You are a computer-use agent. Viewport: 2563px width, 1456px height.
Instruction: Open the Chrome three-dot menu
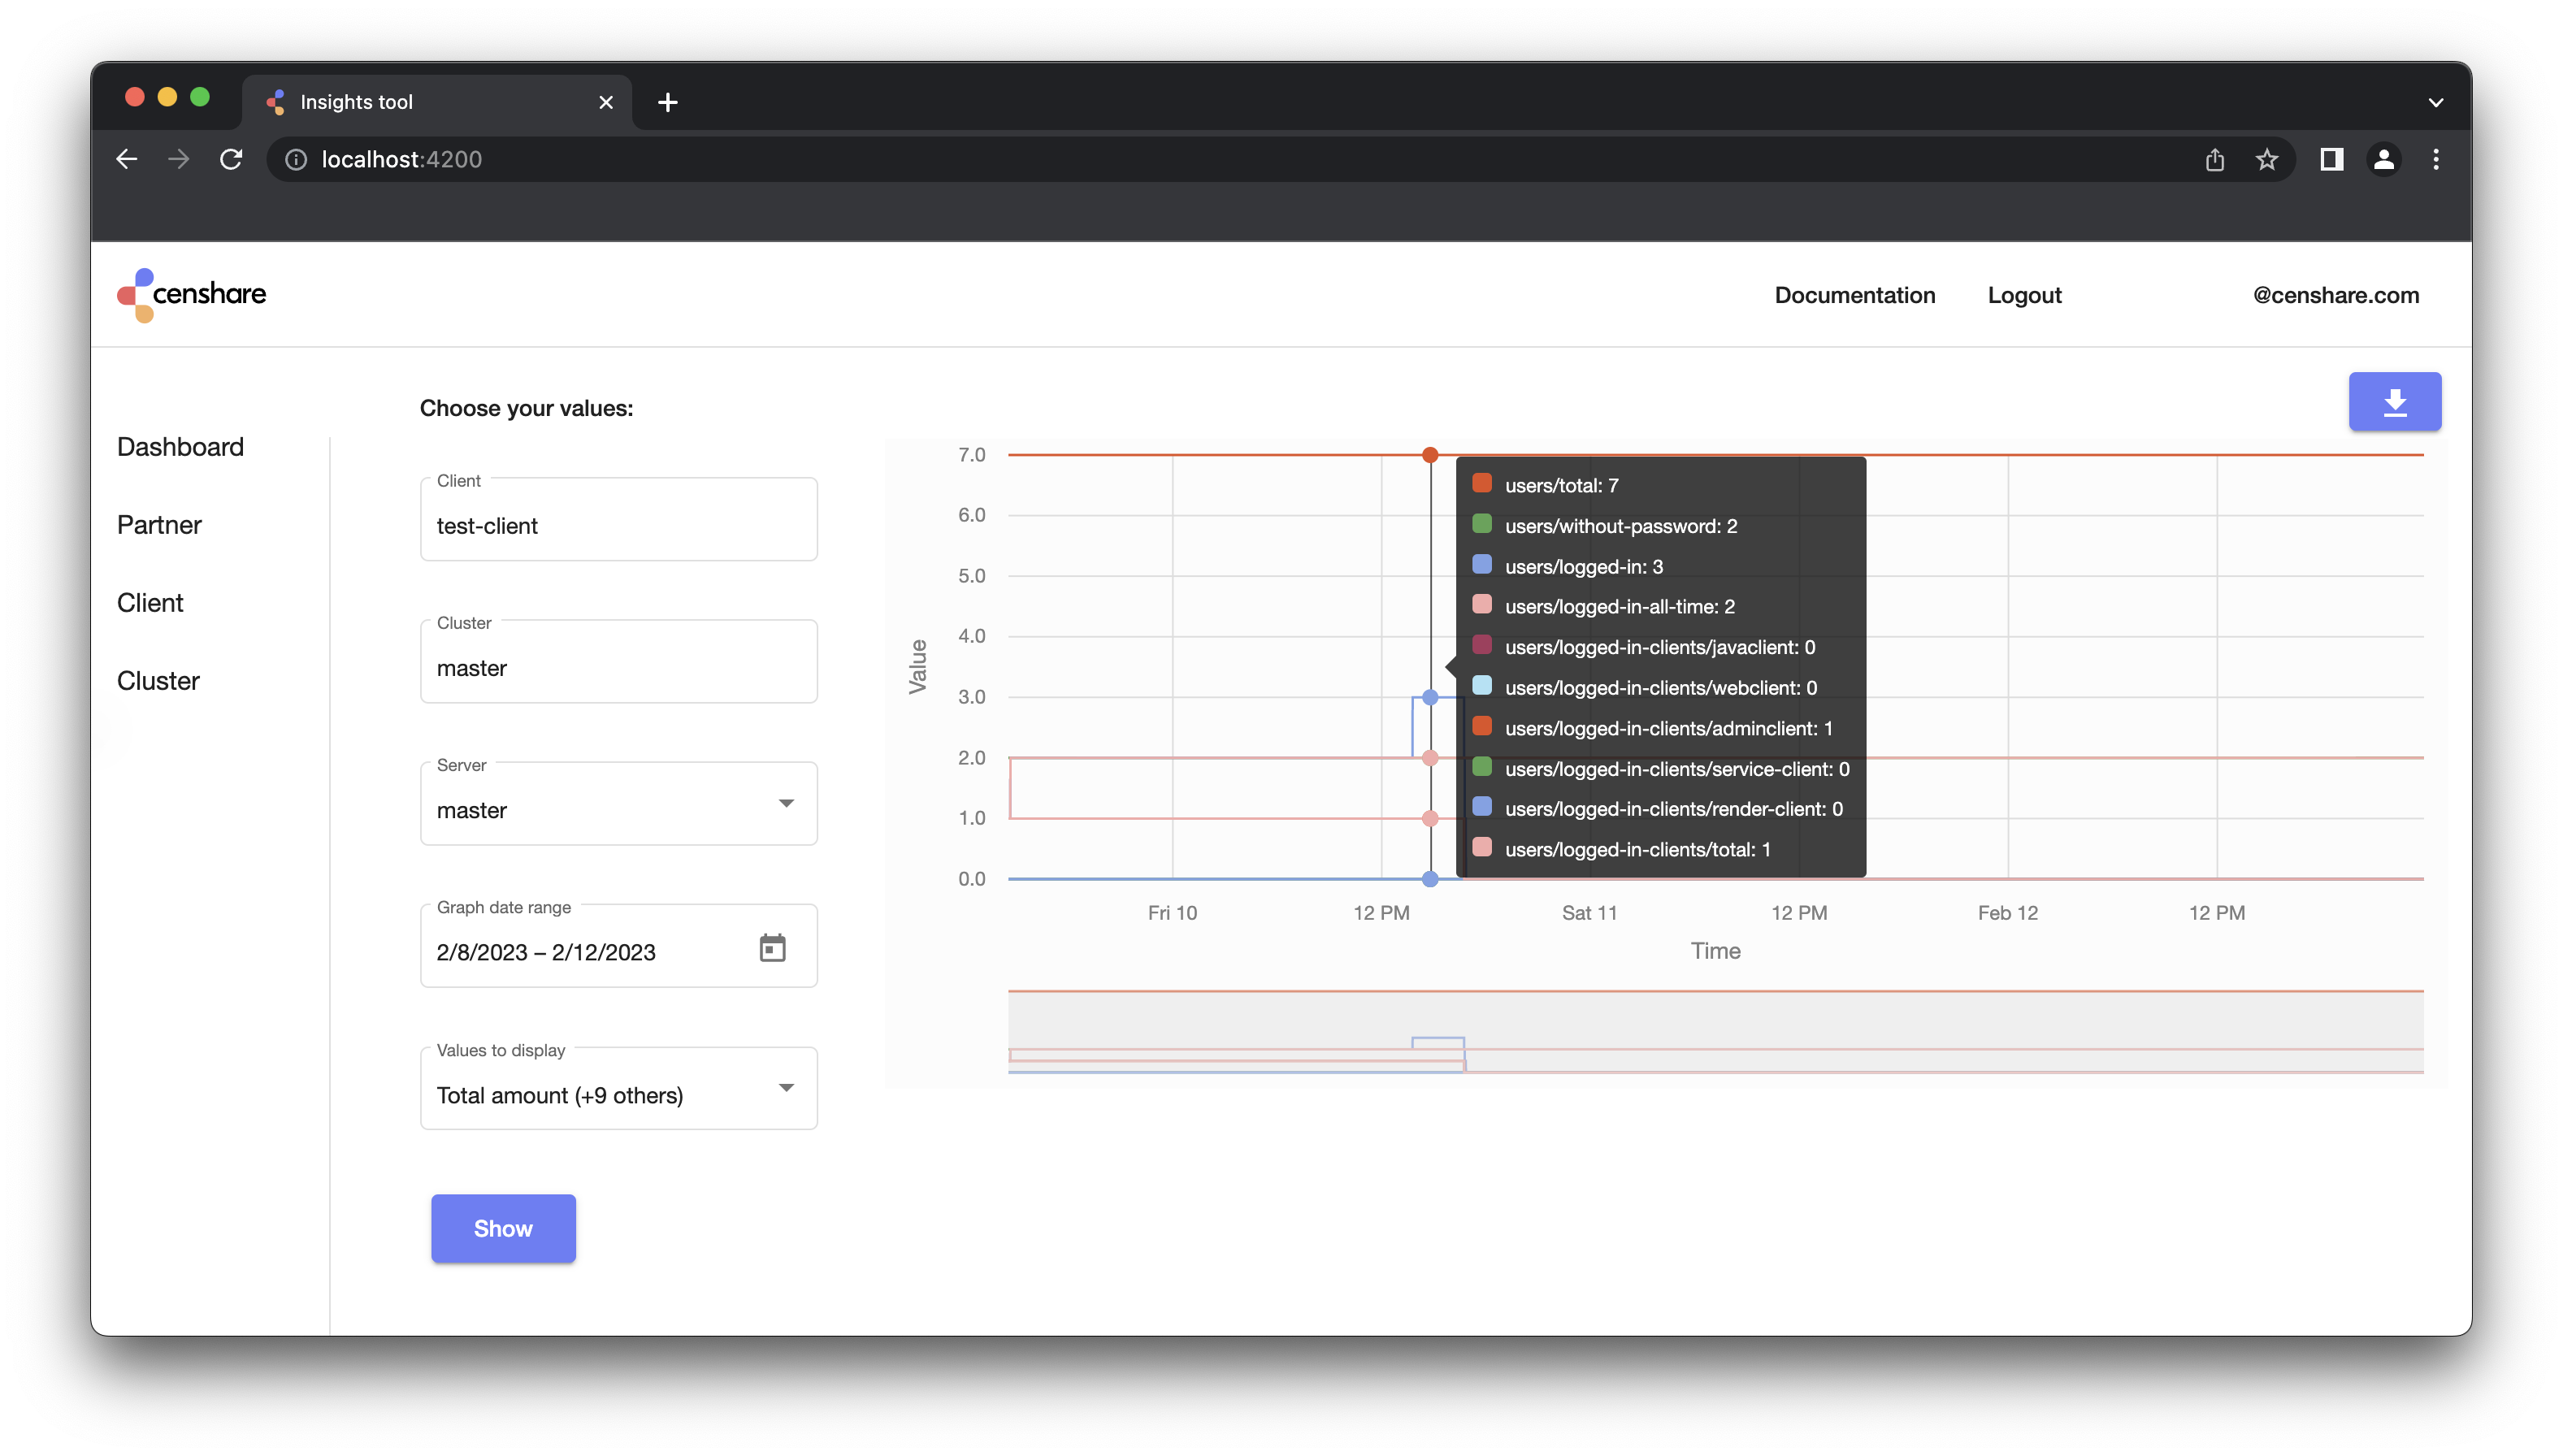tap(2436, 159)
